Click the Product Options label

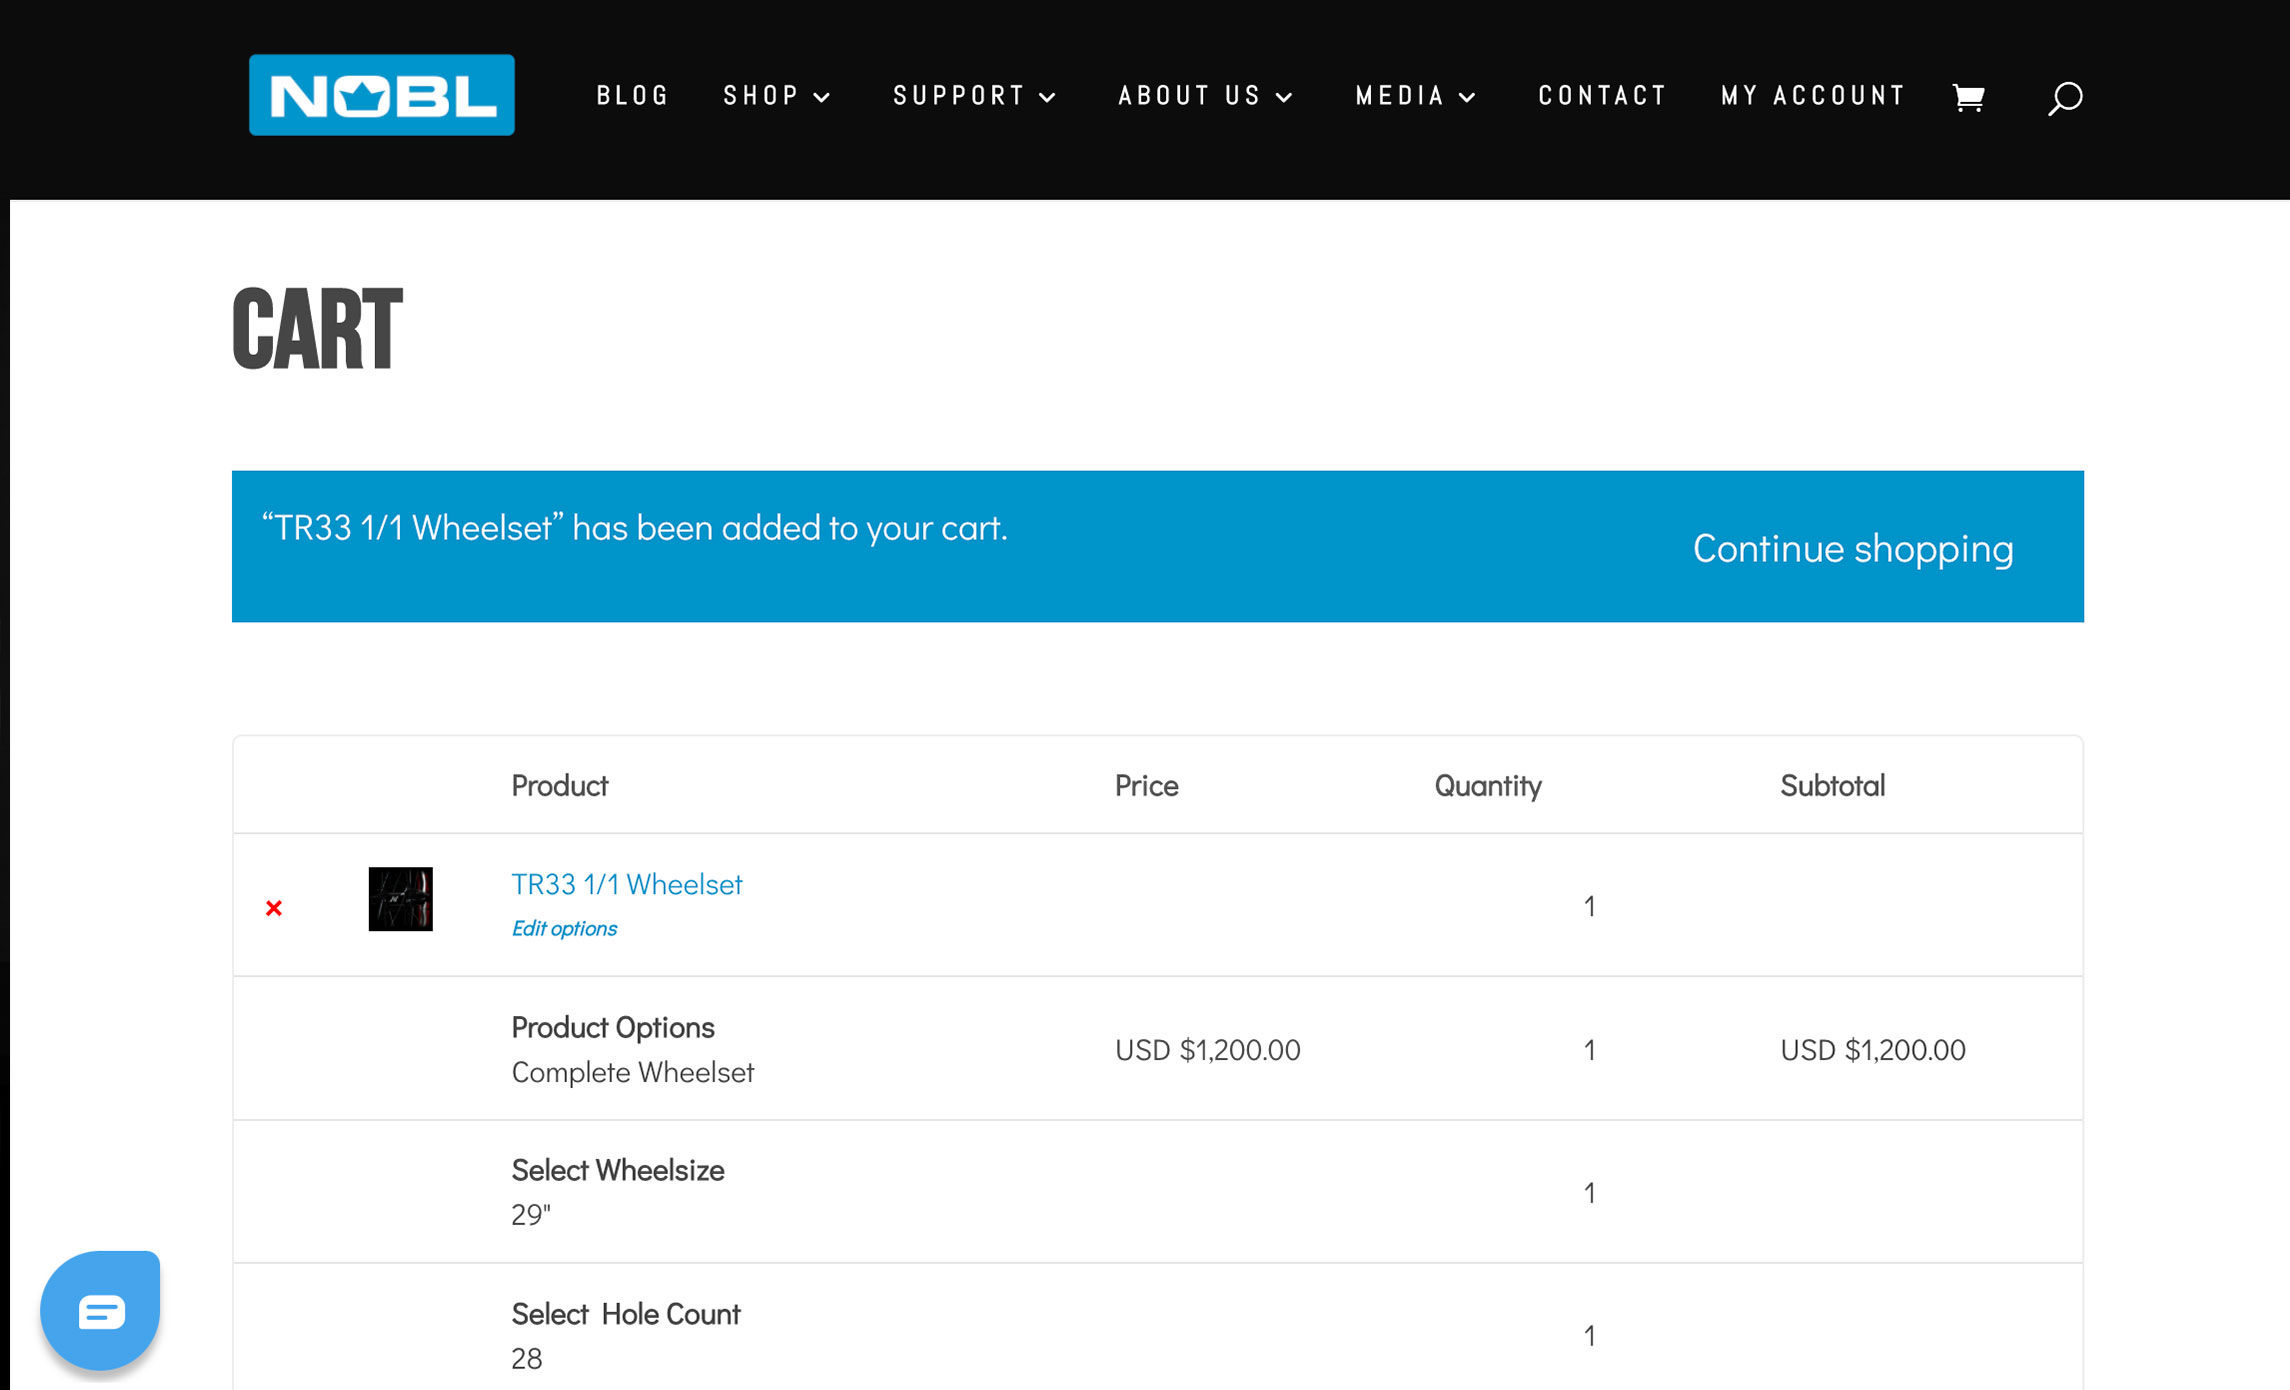point(612,1027)
